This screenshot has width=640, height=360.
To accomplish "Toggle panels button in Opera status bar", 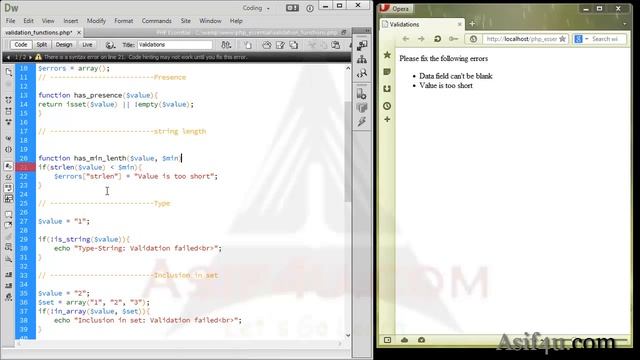I will coord(387,340).
